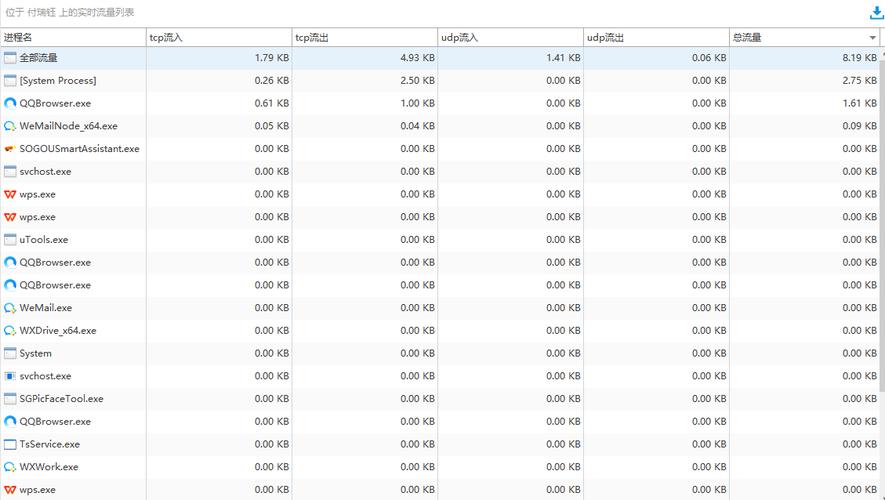Image resolution: width=885 pixels, height=500 pixels.
Task: Sort by the tcp流出 column header
Action: (365, 37)
